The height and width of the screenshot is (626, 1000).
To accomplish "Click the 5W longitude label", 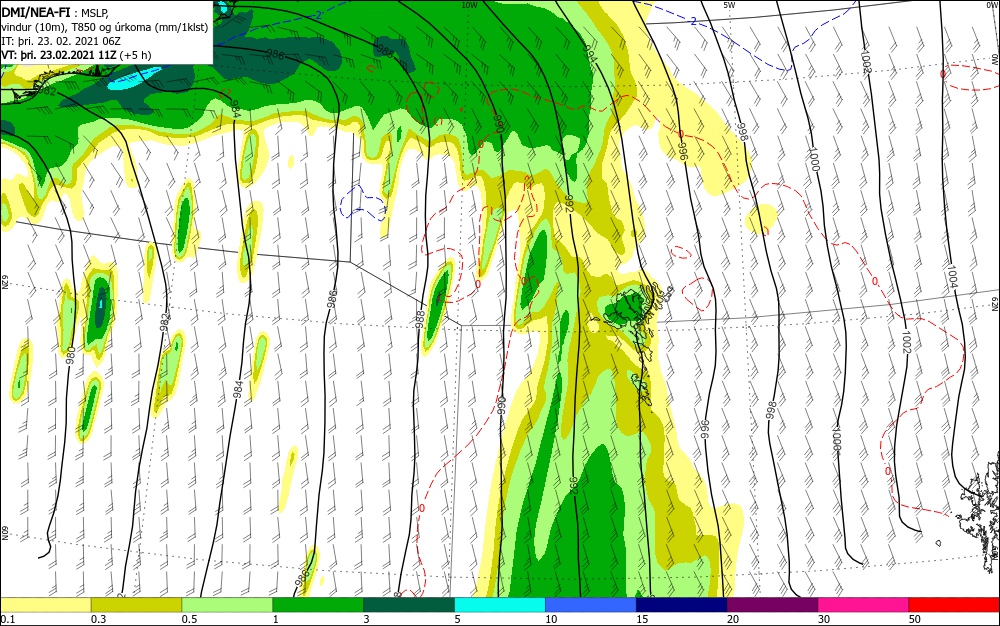I will [x=729, y=5].
